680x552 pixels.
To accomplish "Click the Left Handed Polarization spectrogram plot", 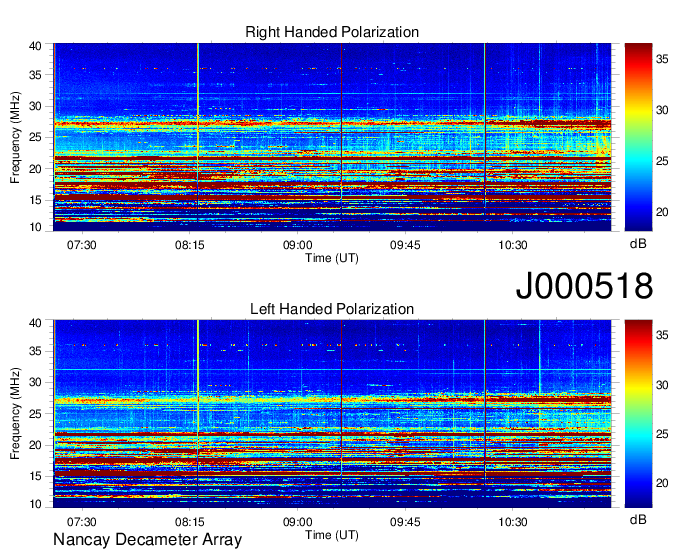I will pos(332,414).
